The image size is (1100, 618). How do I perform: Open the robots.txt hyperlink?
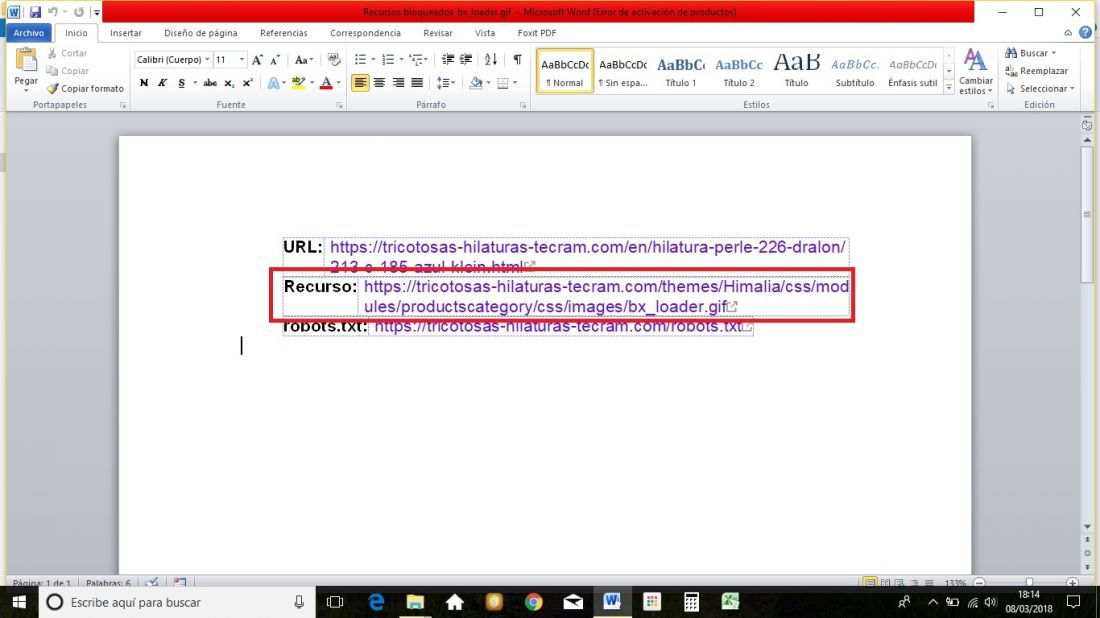558,327
